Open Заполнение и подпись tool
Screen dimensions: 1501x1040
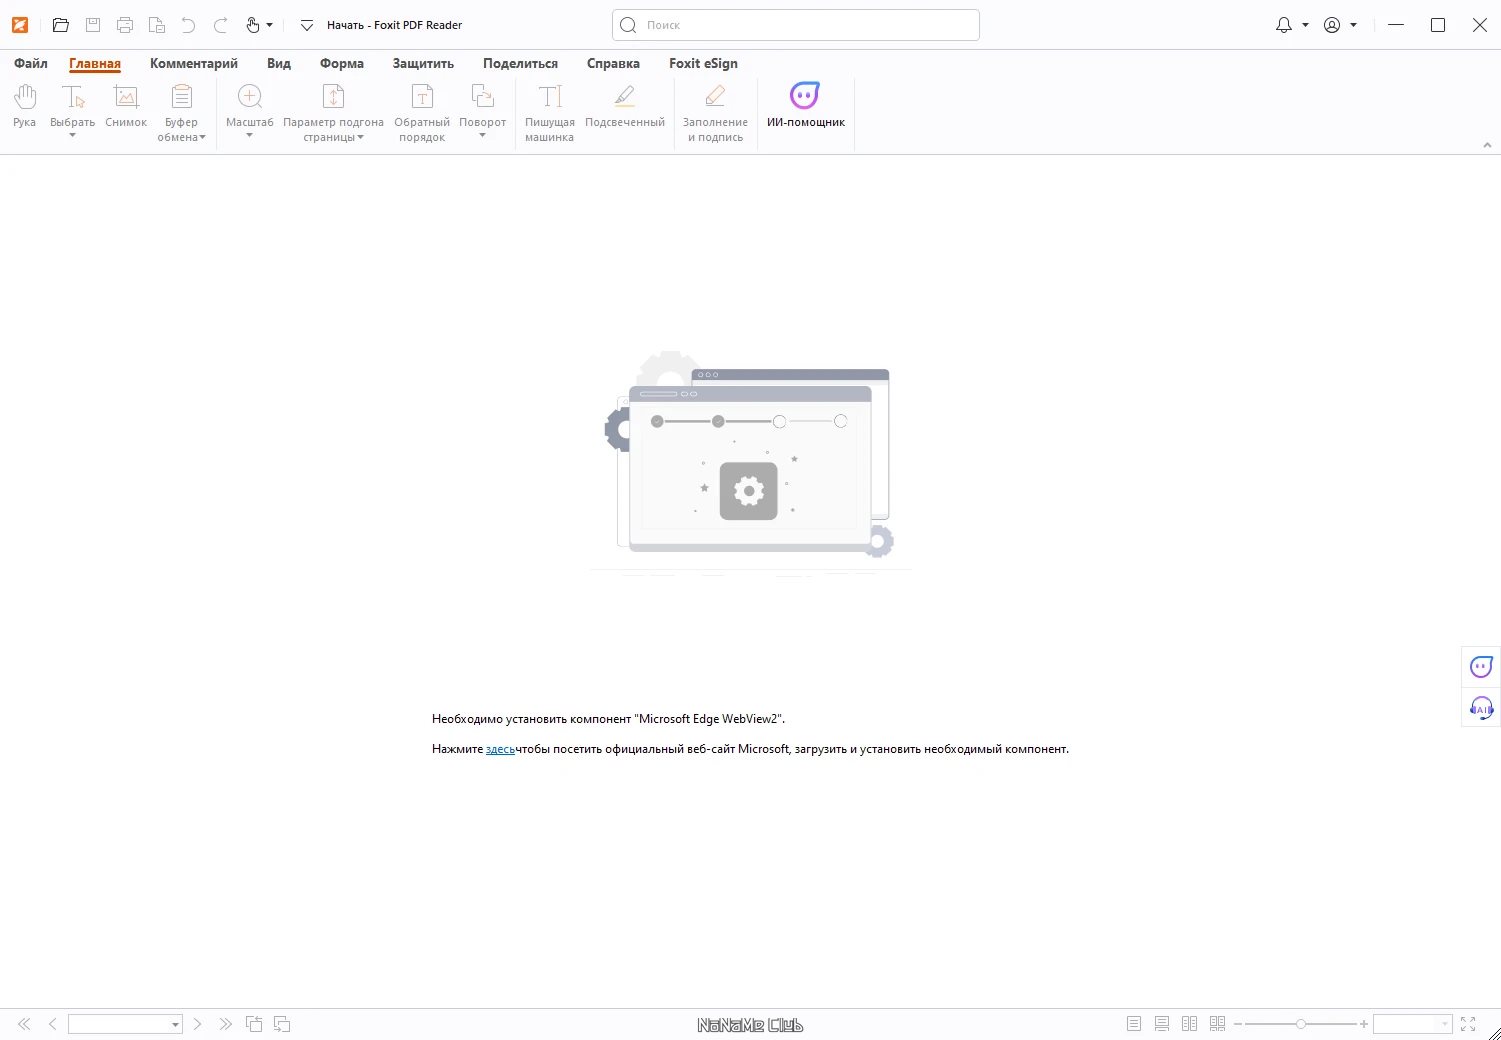(715, 113)
